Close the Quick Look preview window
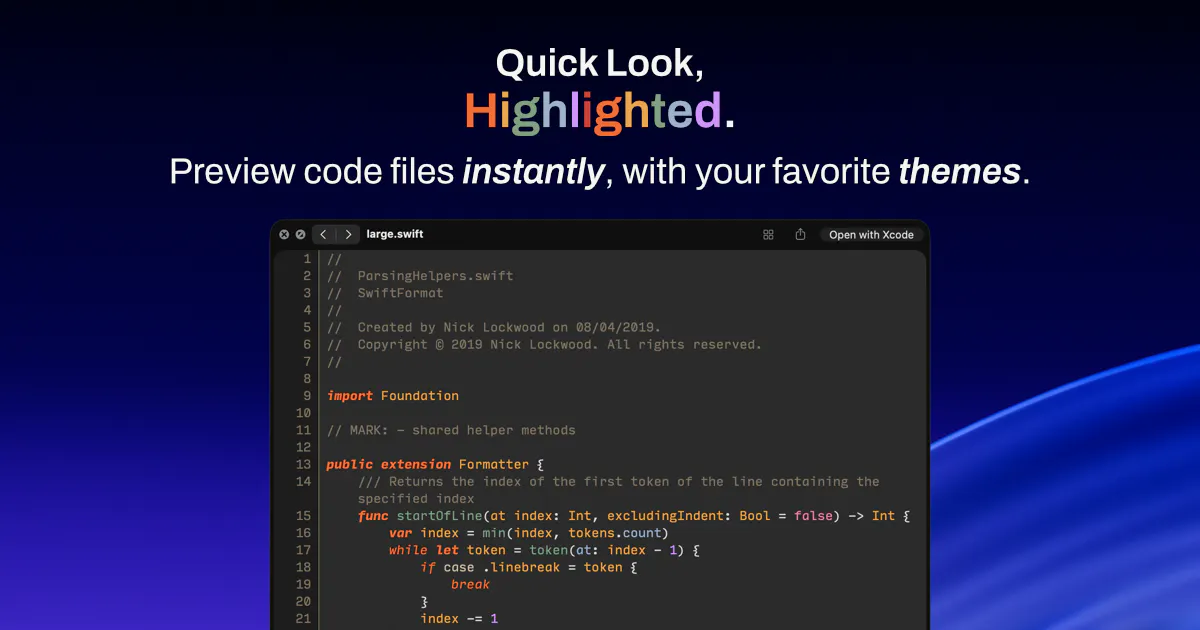 coord(284,235)
